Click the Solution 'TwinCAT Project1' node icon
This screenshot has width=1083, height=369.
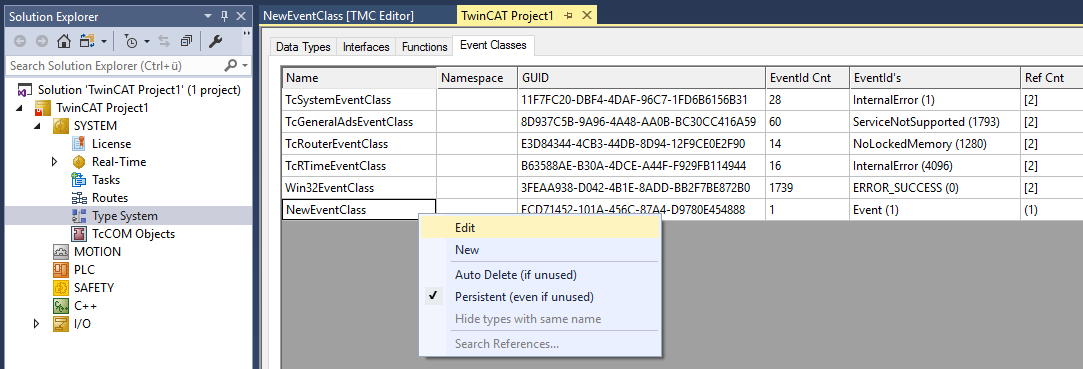[x=25, y=90]
